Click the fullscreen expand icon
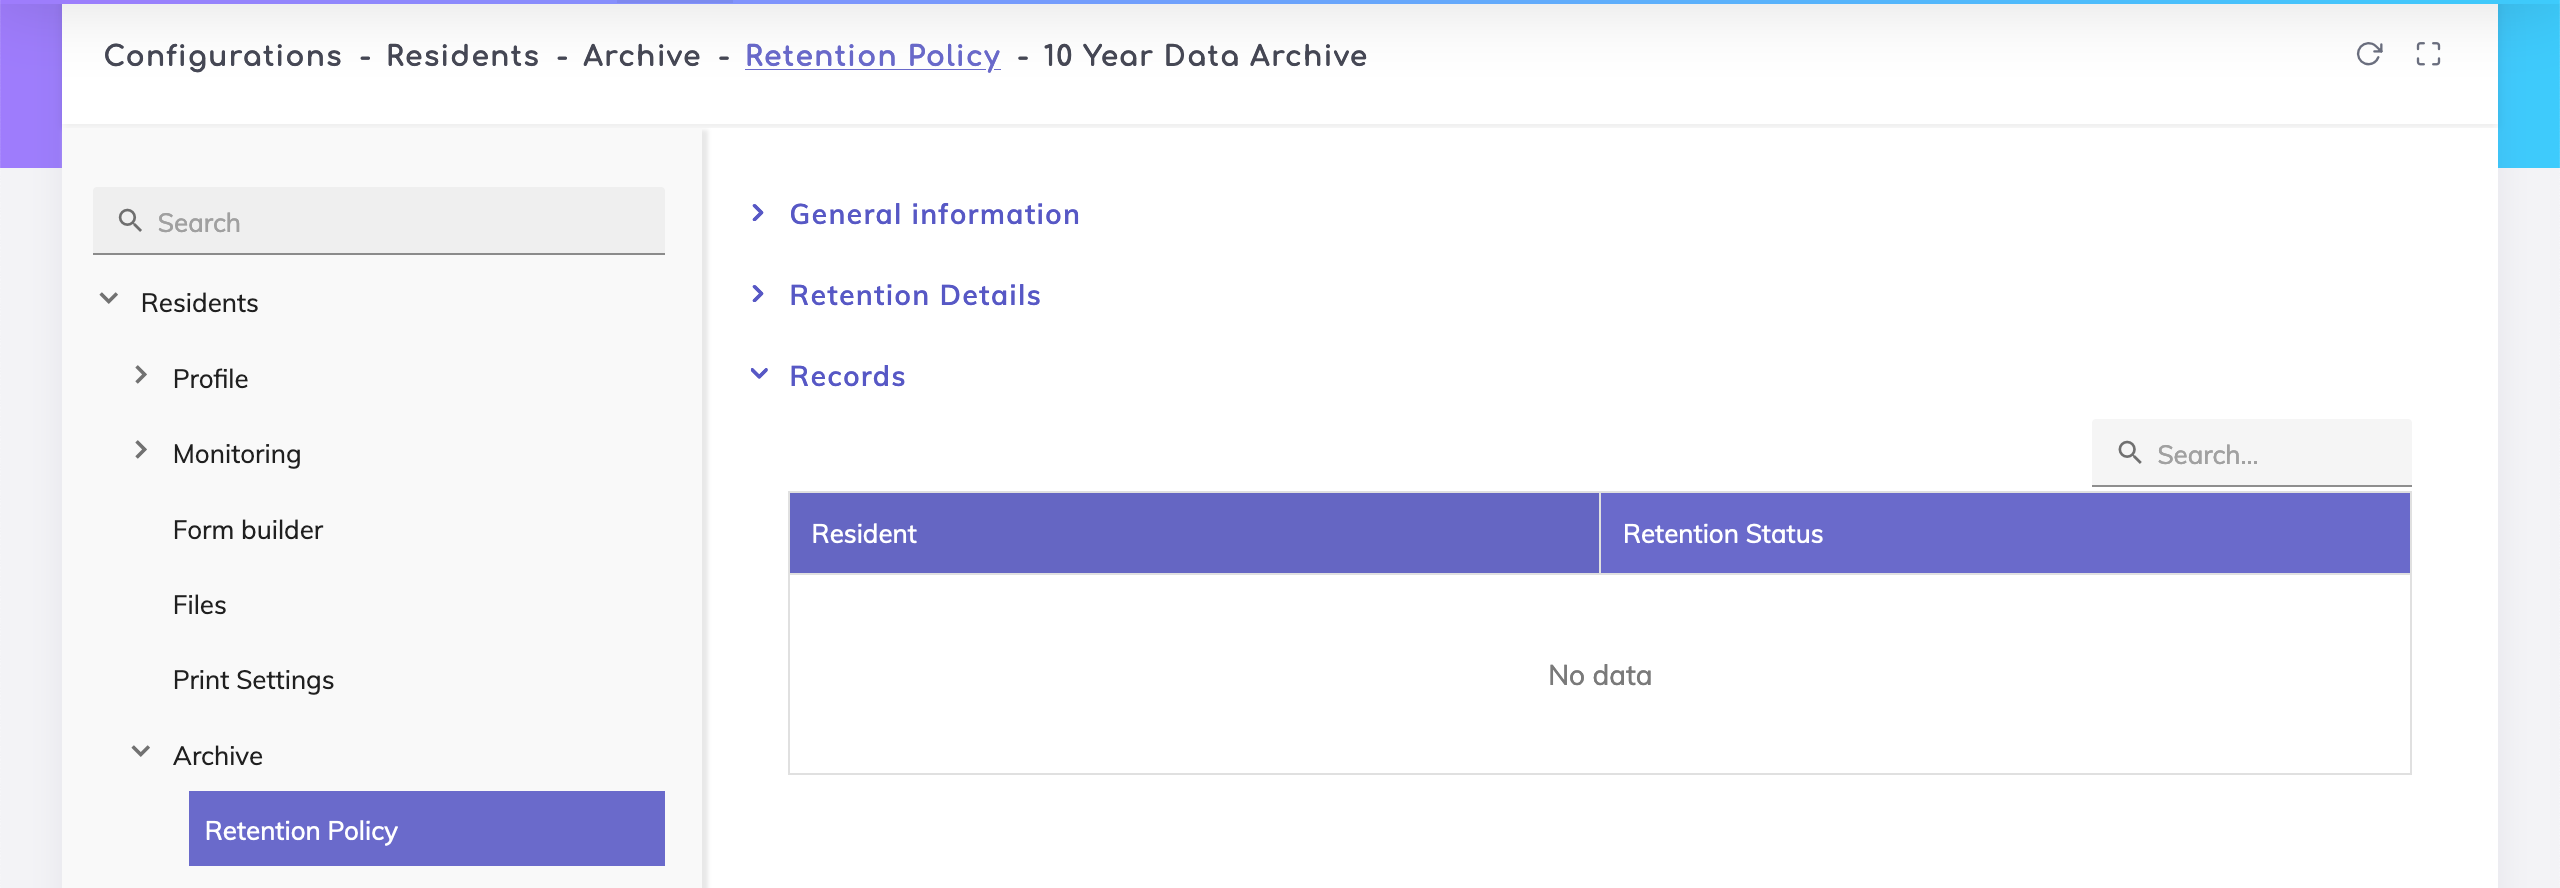The image size is (2560, 888). pyautogui.click(x=2428, y=54)
